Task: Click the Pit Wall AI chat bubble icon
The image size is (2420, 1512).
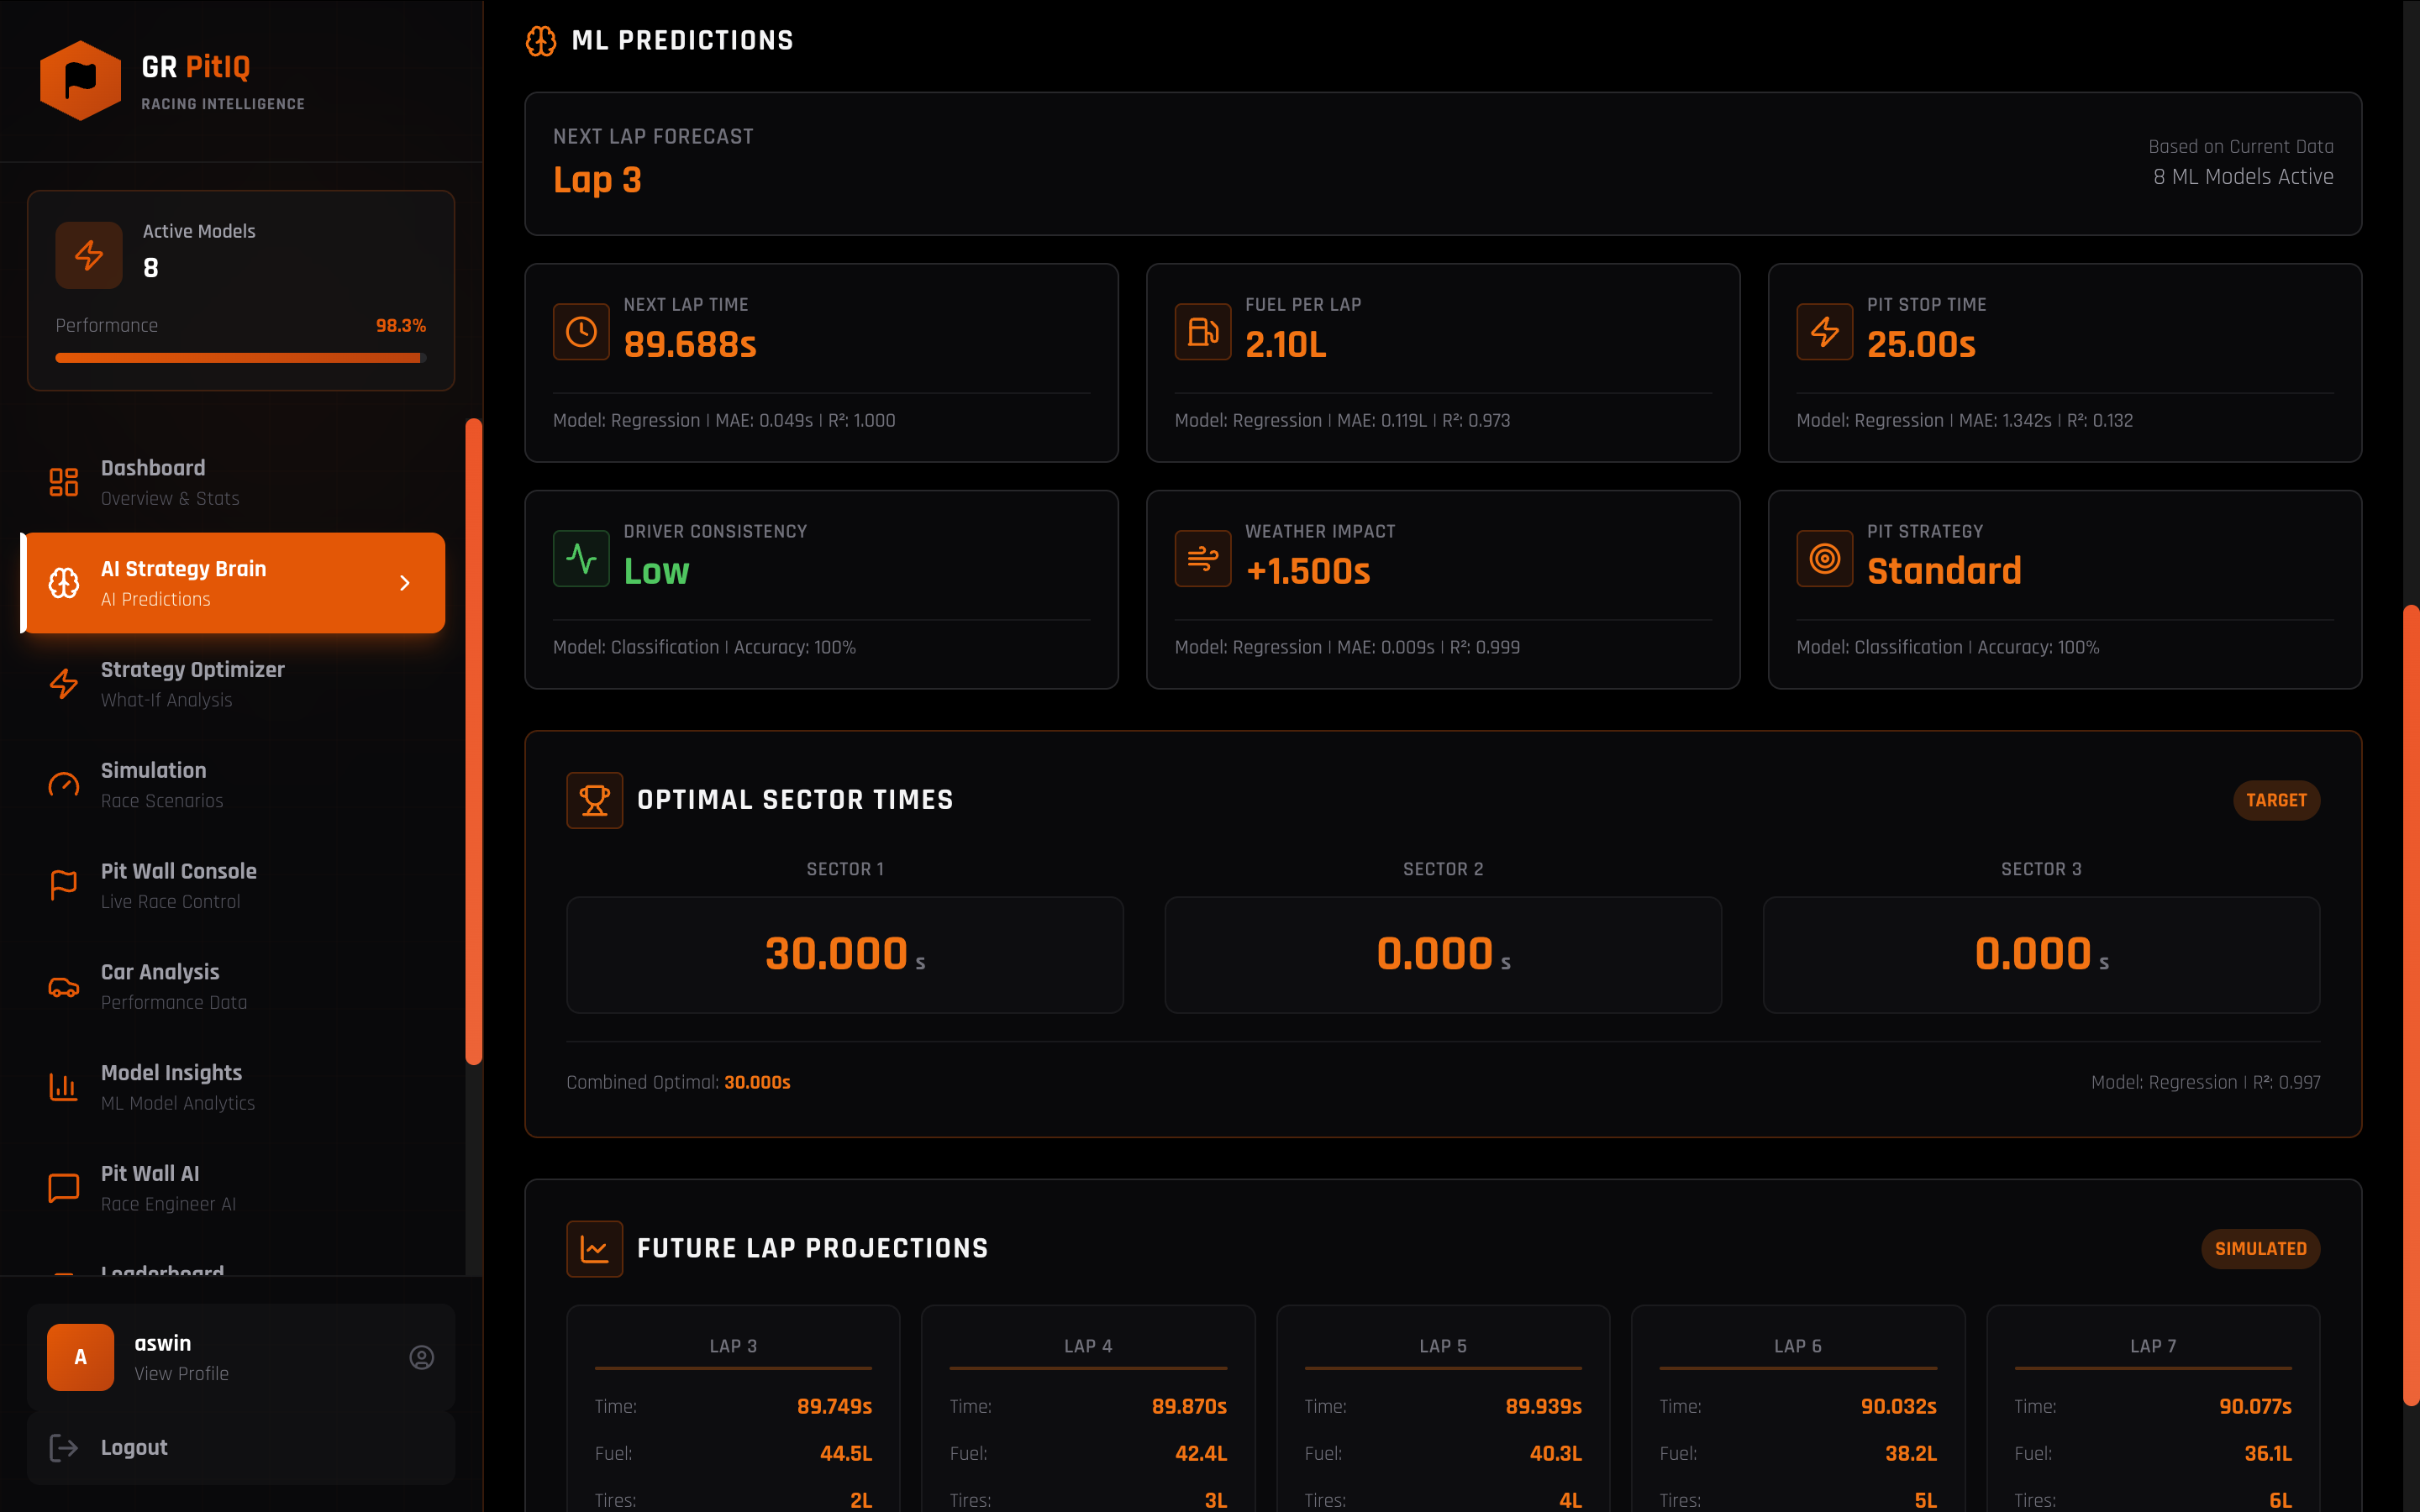Action: [64, 1188]
